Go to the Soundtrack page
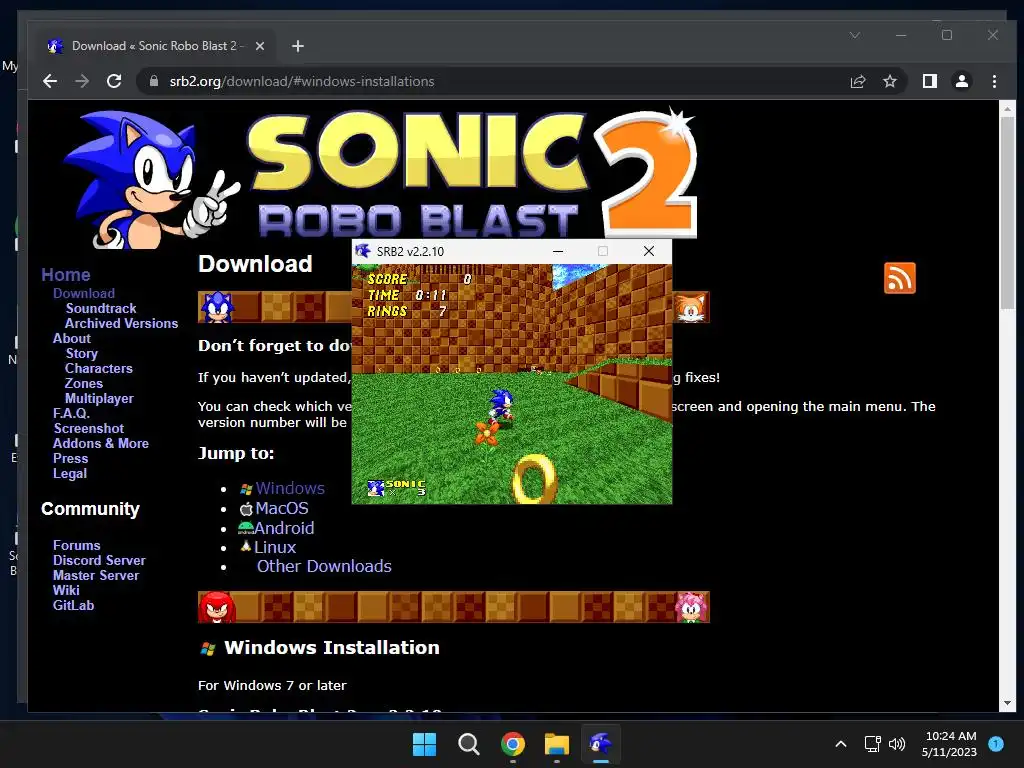This screenshot has width=1024, height=768. point(101,308)
